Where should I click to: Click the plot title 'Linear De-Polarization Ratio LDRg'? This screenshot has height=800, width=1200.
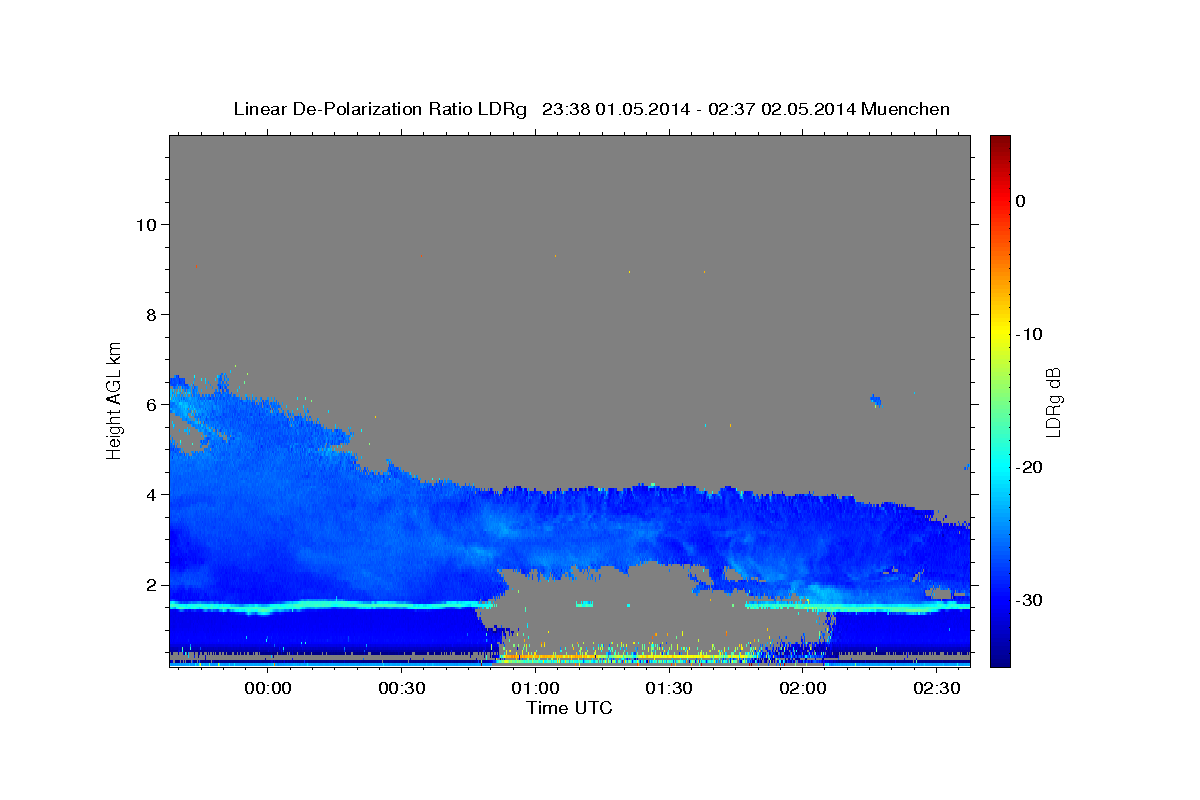pyautogui.click(x=380, y=109)
